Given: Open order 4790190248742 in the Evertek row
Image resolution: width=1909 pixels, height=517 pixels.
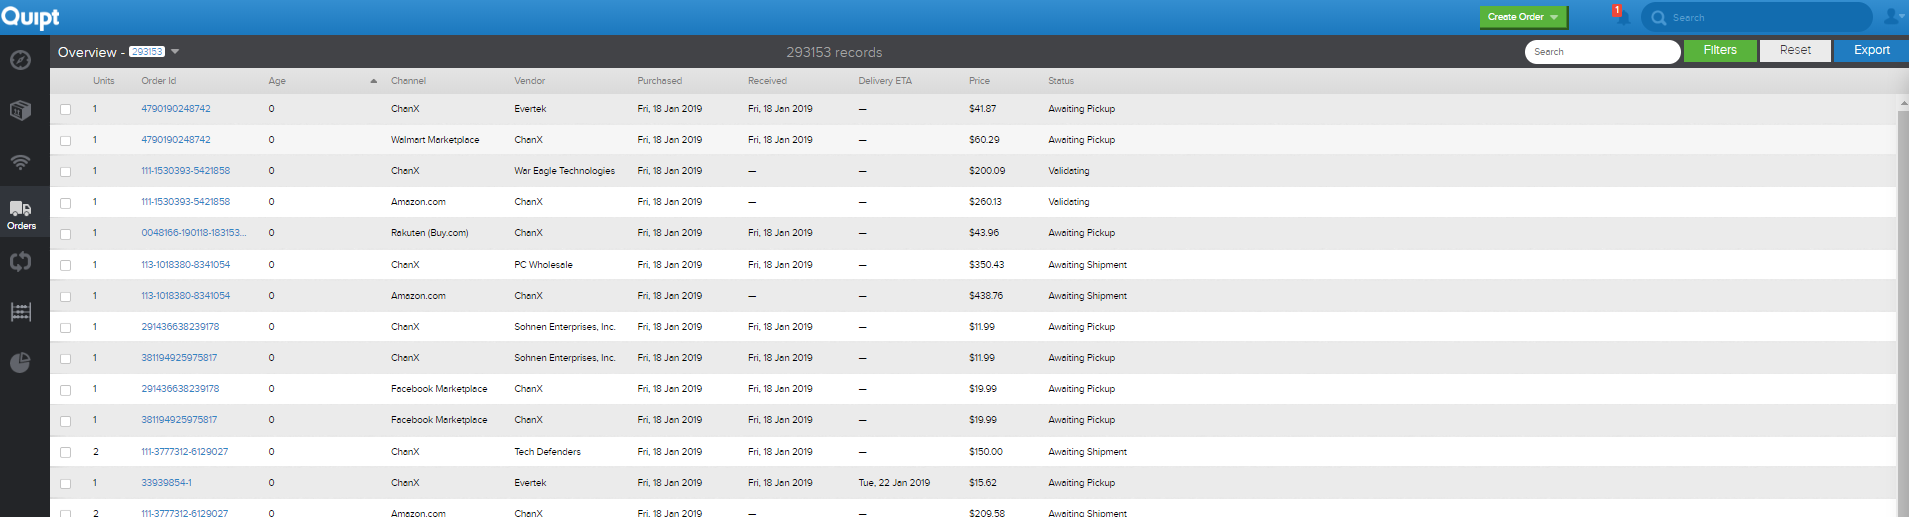Looking at the screenshot, I should [176, 109].
